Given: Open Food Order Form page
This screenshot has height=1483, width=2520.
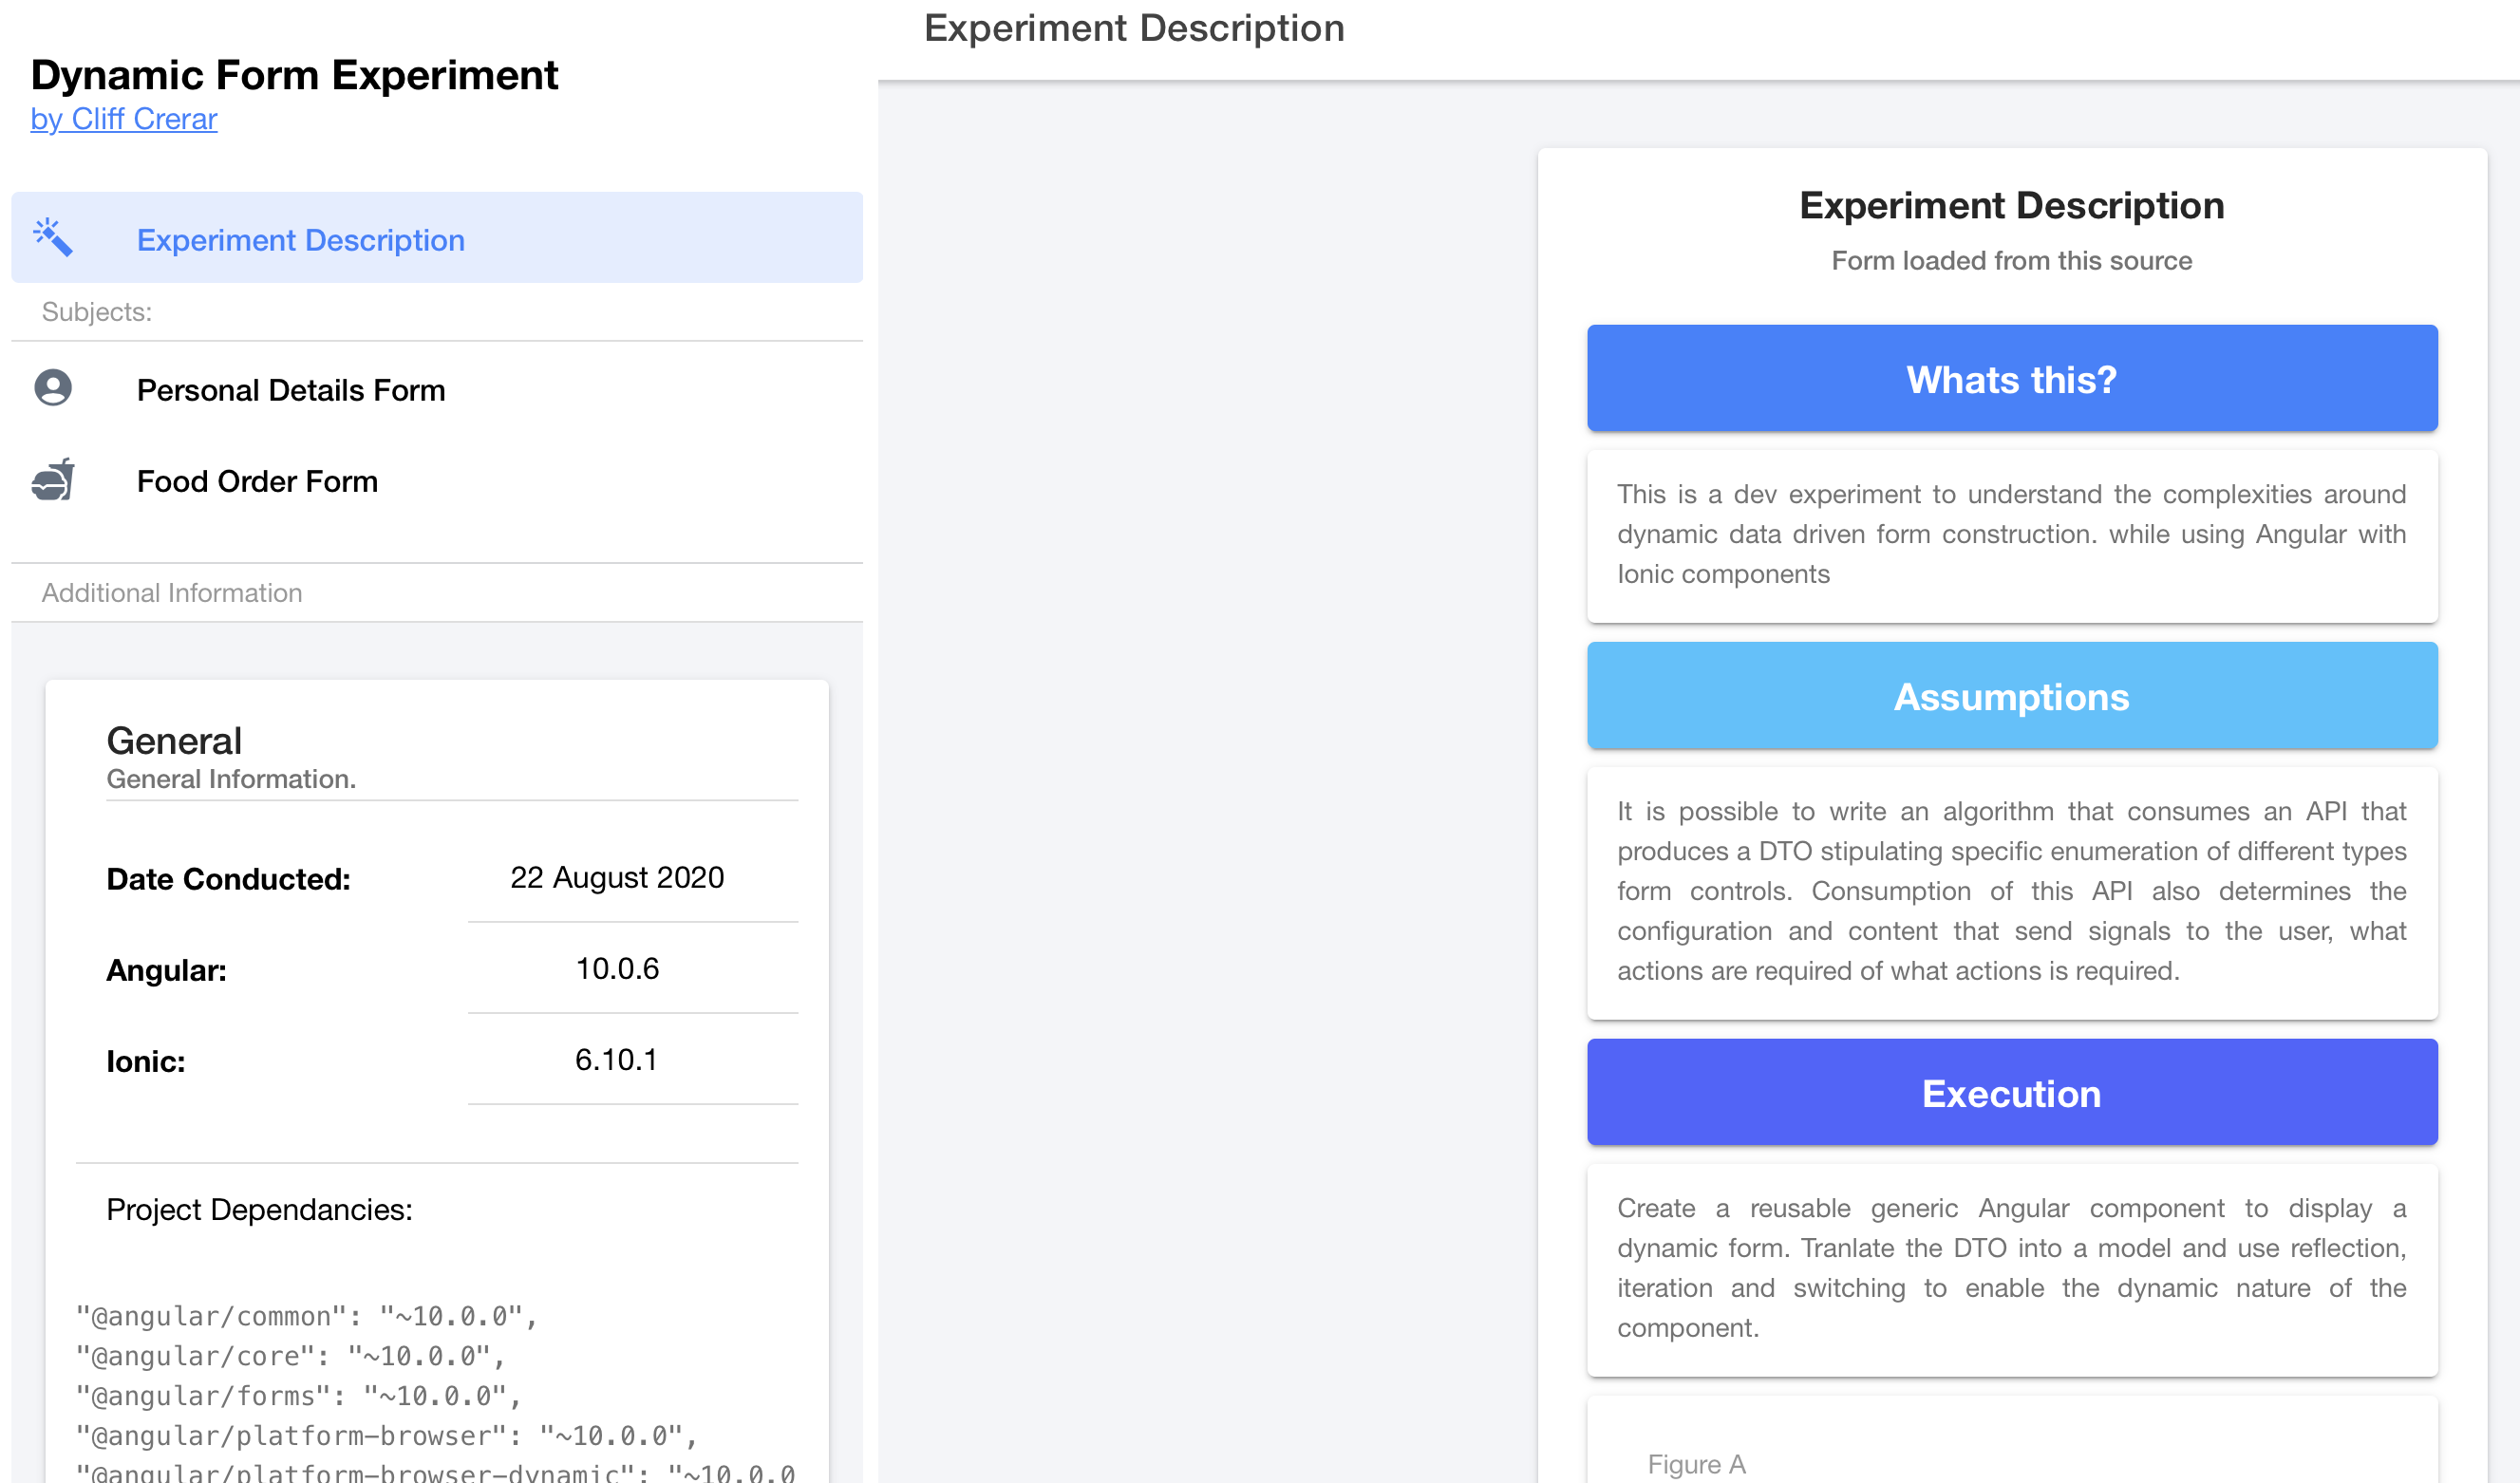Looking at the screenshot, I should click(257, 481).
